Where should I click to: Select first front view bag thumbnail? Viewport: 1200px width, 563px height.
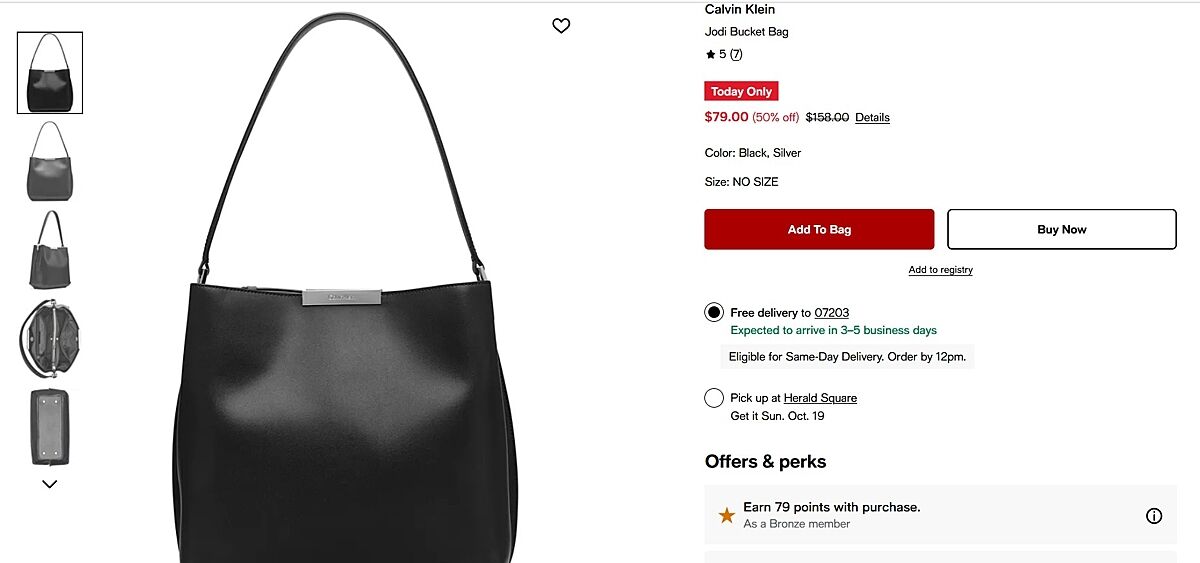(x=50, y=73)
